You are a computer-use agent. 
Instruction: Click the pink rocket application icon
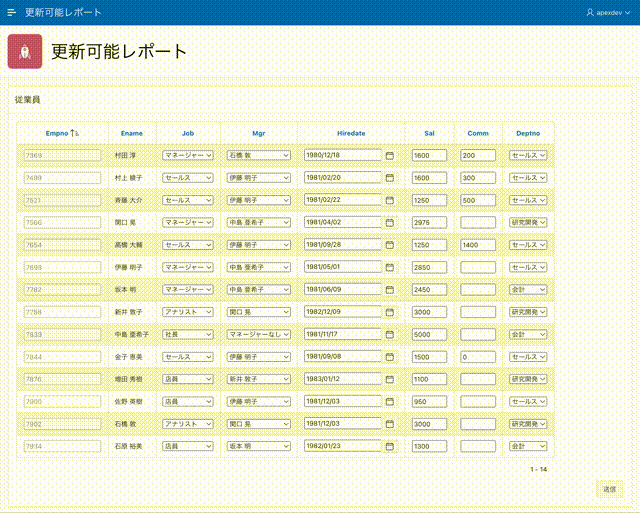25,51
